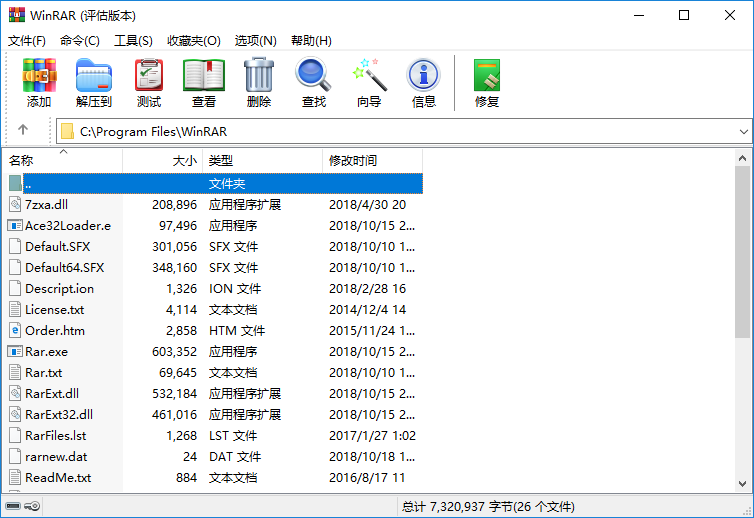The height and width of the screenshot is (518, 754).
Task: Click the 添加 (Add) toolbar icon
Action: point(39,75)
